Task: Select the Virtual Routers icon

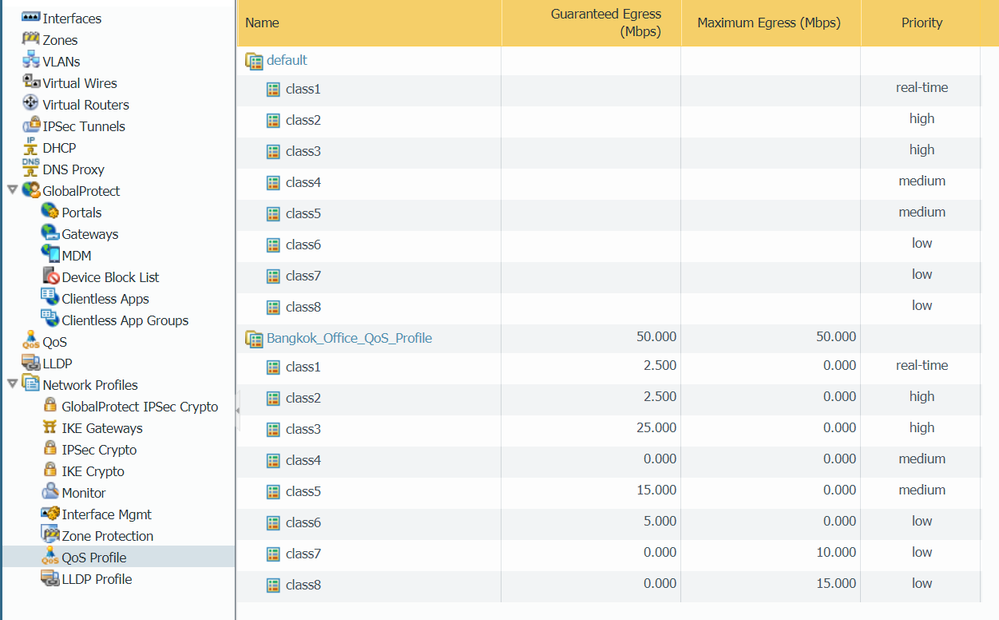Action: [x=30, y=104]
